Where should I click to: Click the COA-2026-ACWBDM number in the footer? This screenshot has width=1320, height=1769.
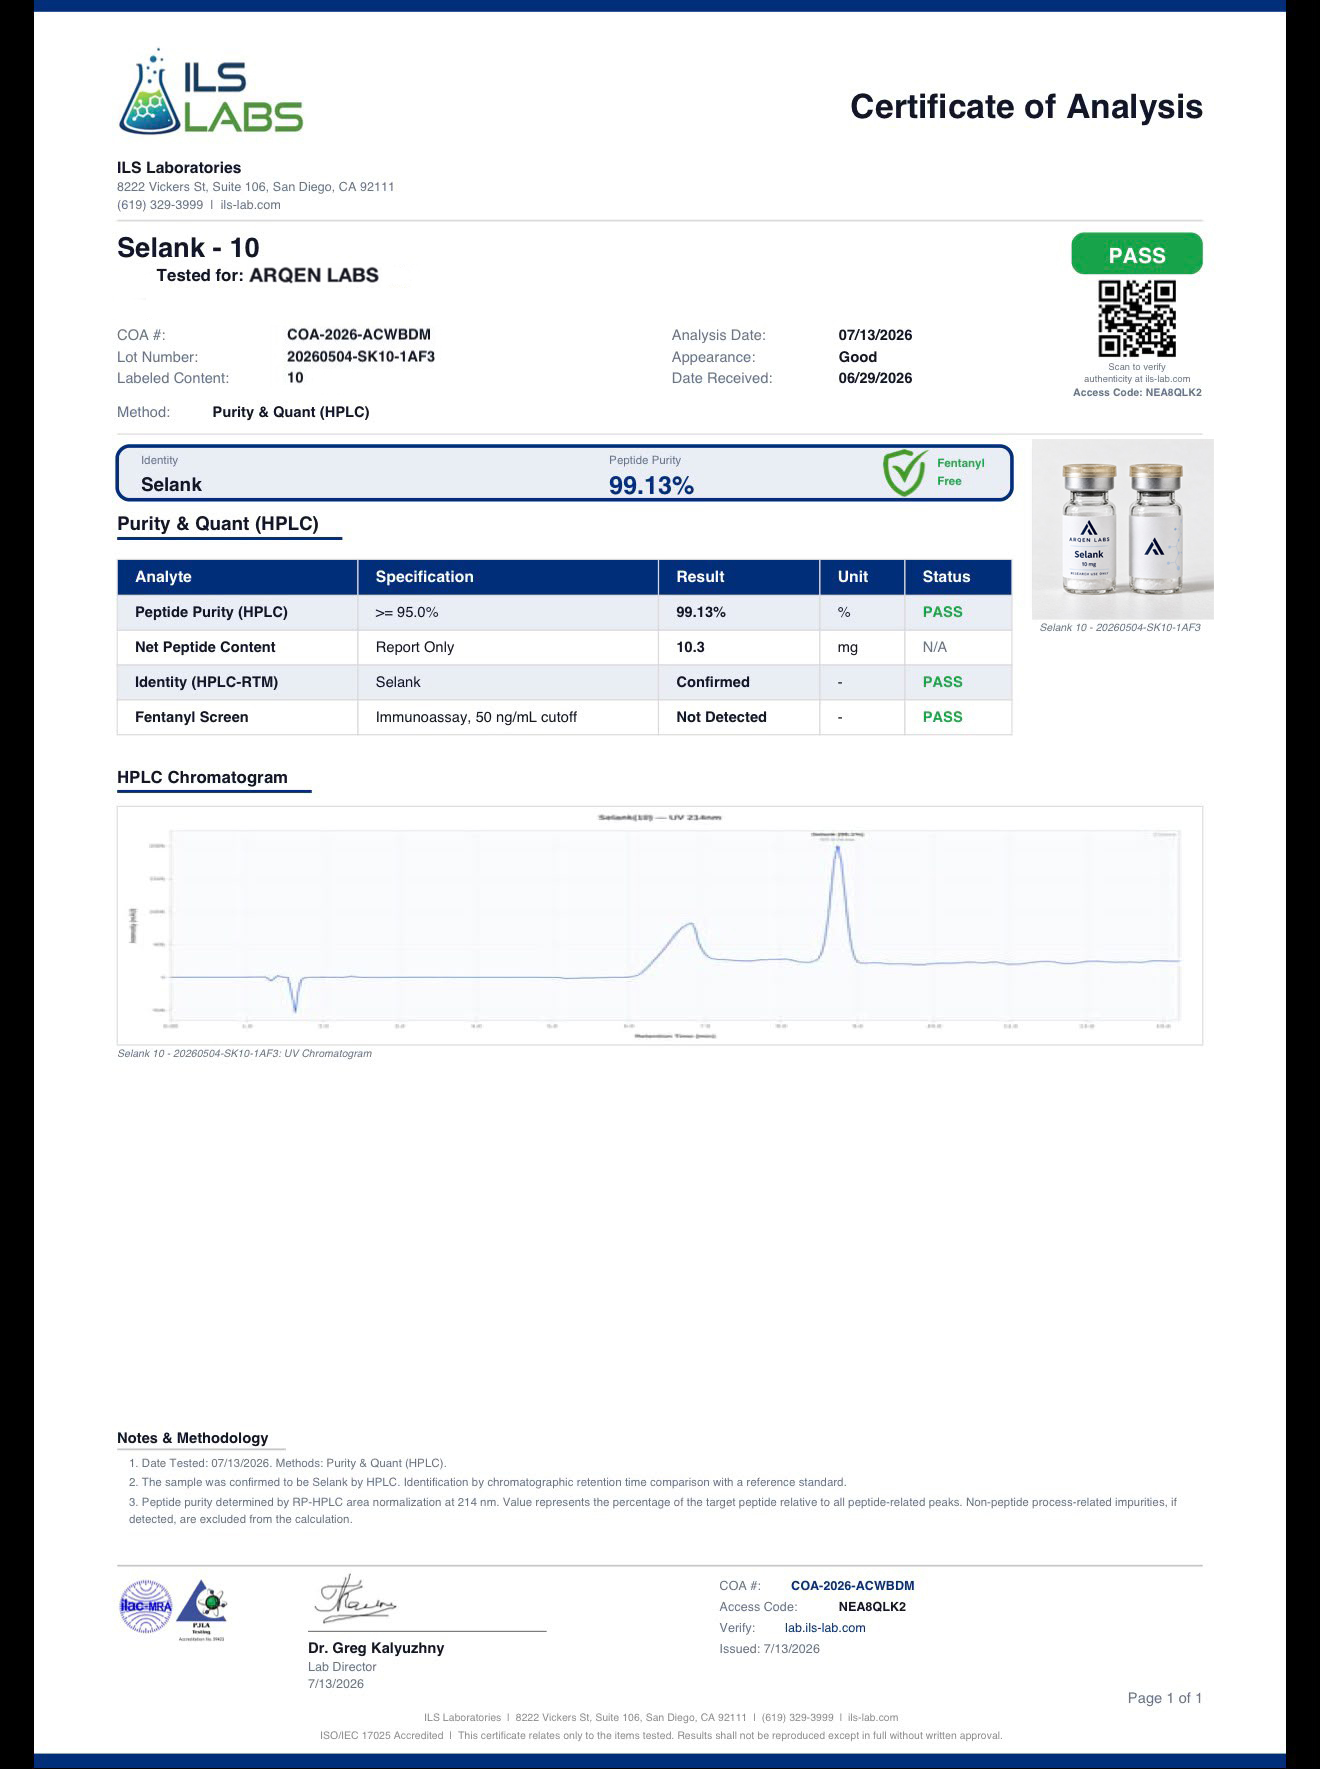[x=852, y=1585]
